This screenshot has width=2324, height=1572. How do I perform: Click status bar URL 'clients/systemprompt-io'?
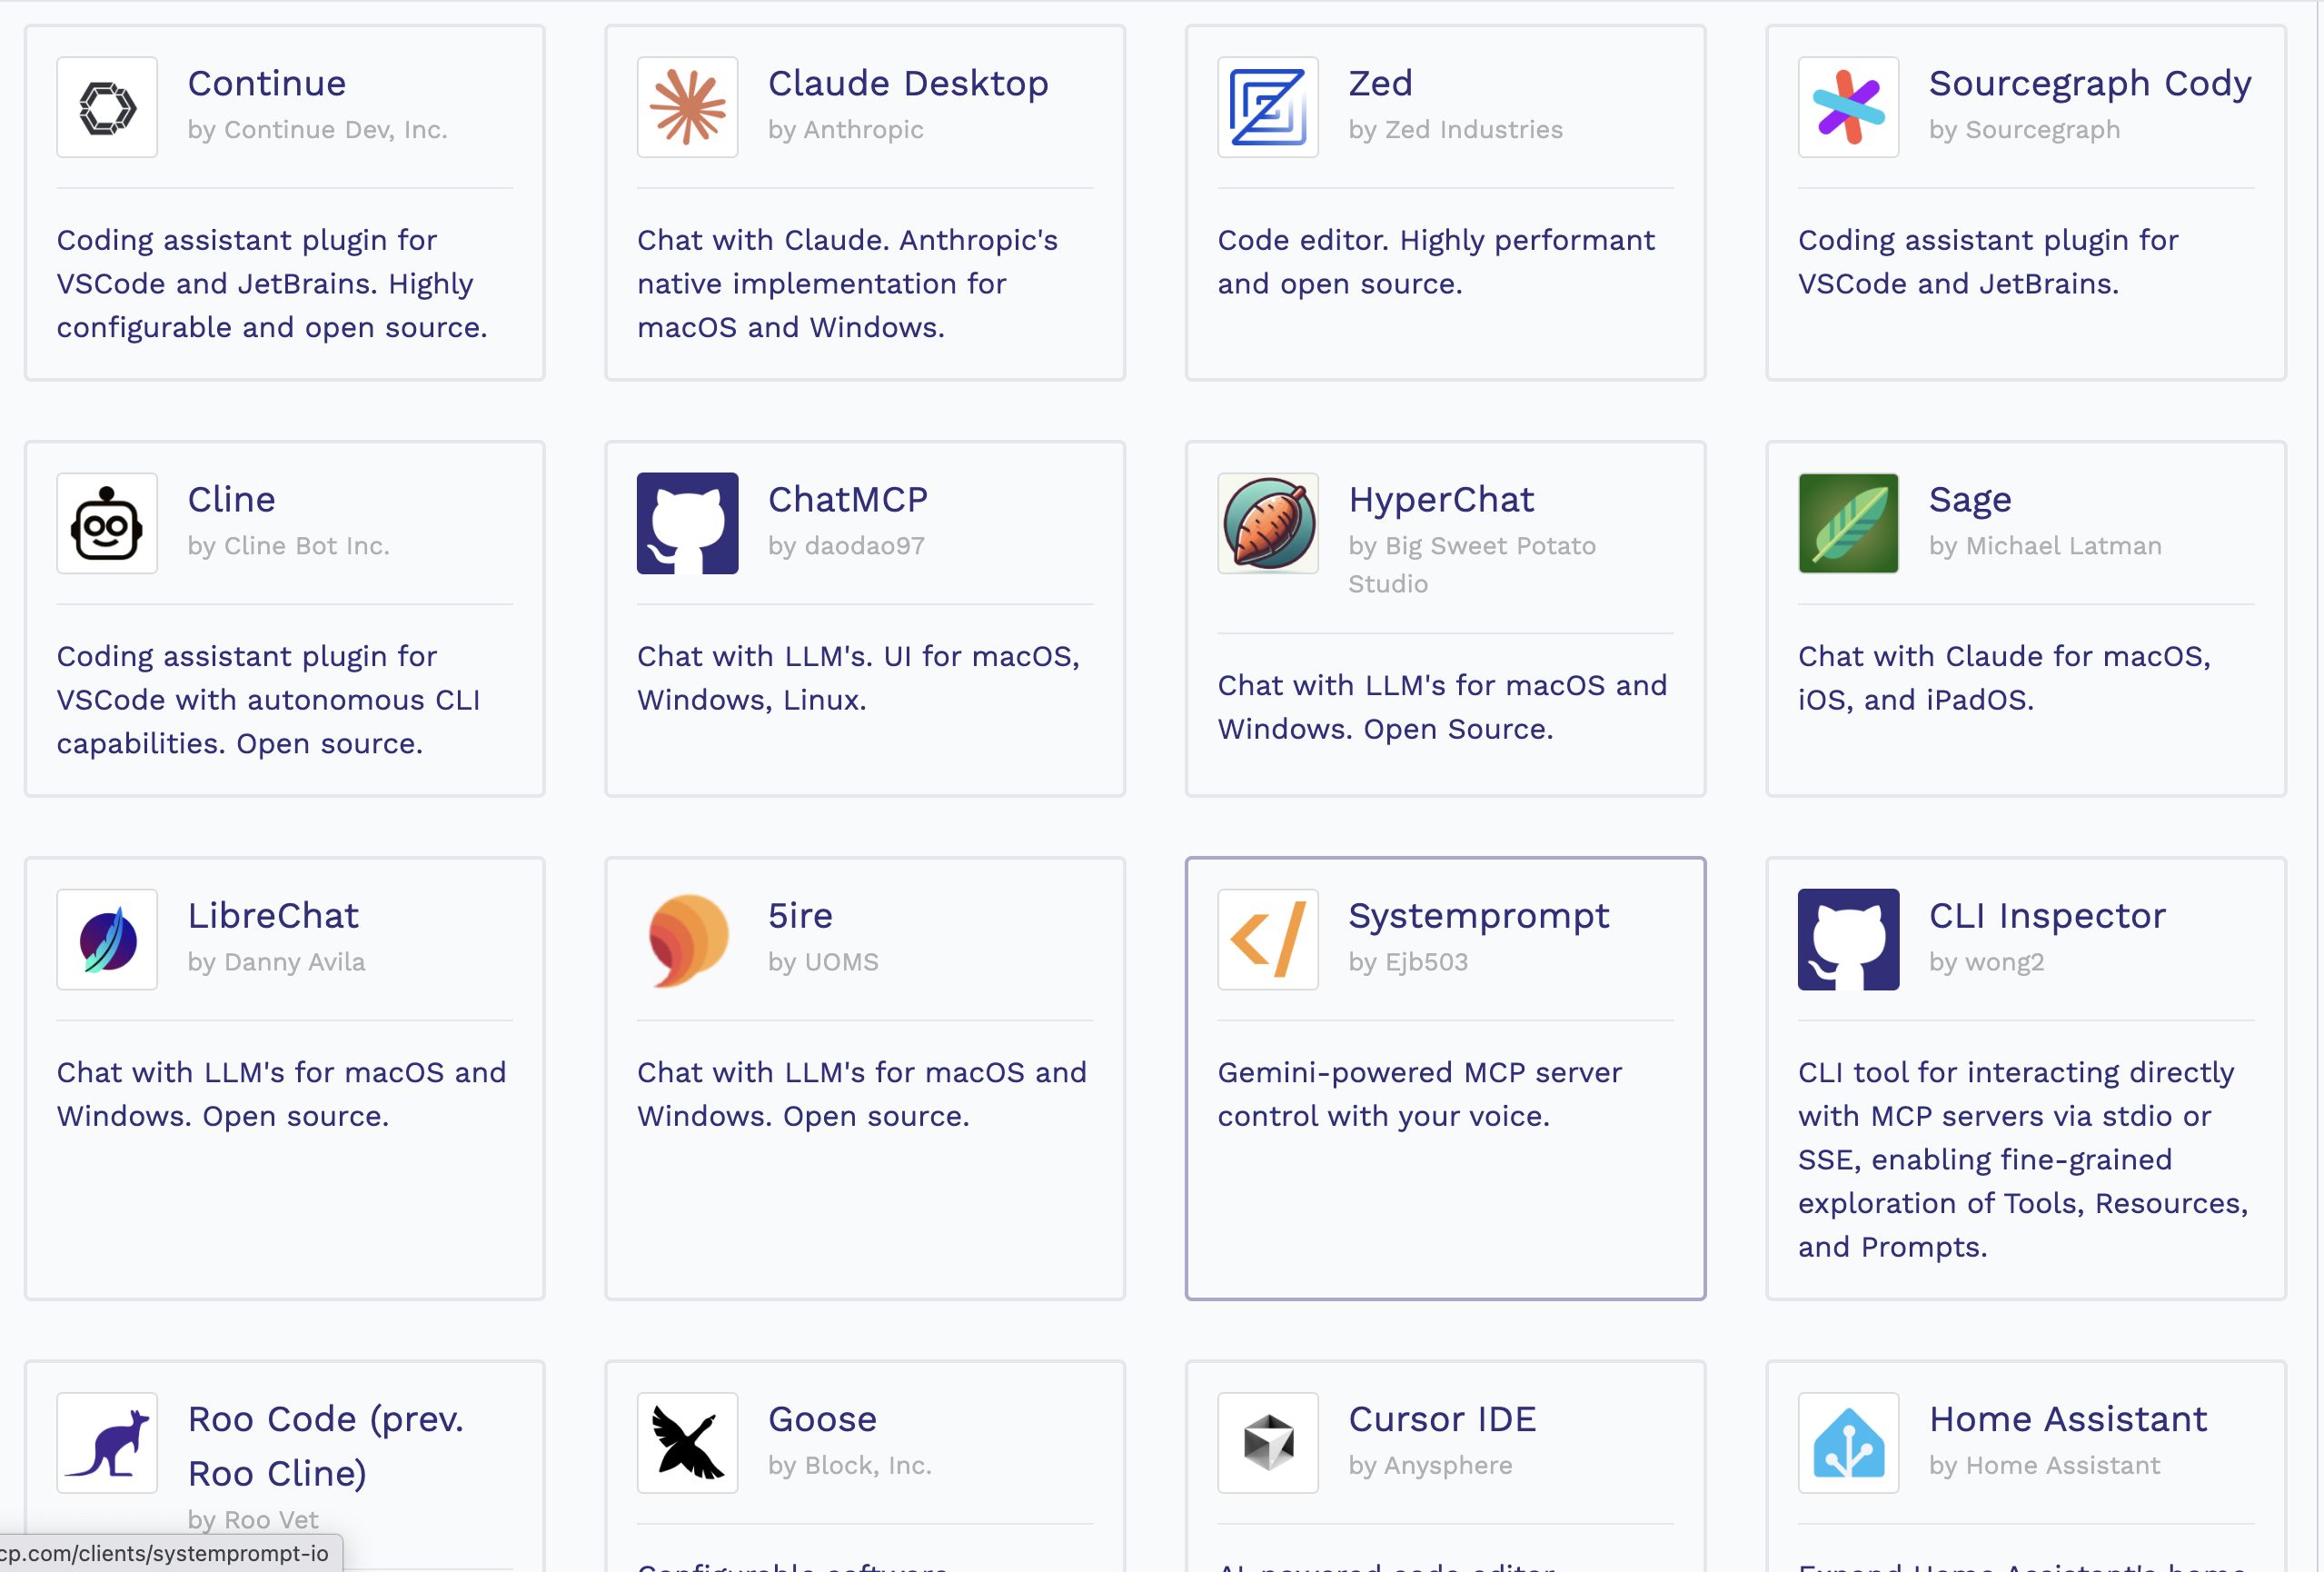(165, 1553)
